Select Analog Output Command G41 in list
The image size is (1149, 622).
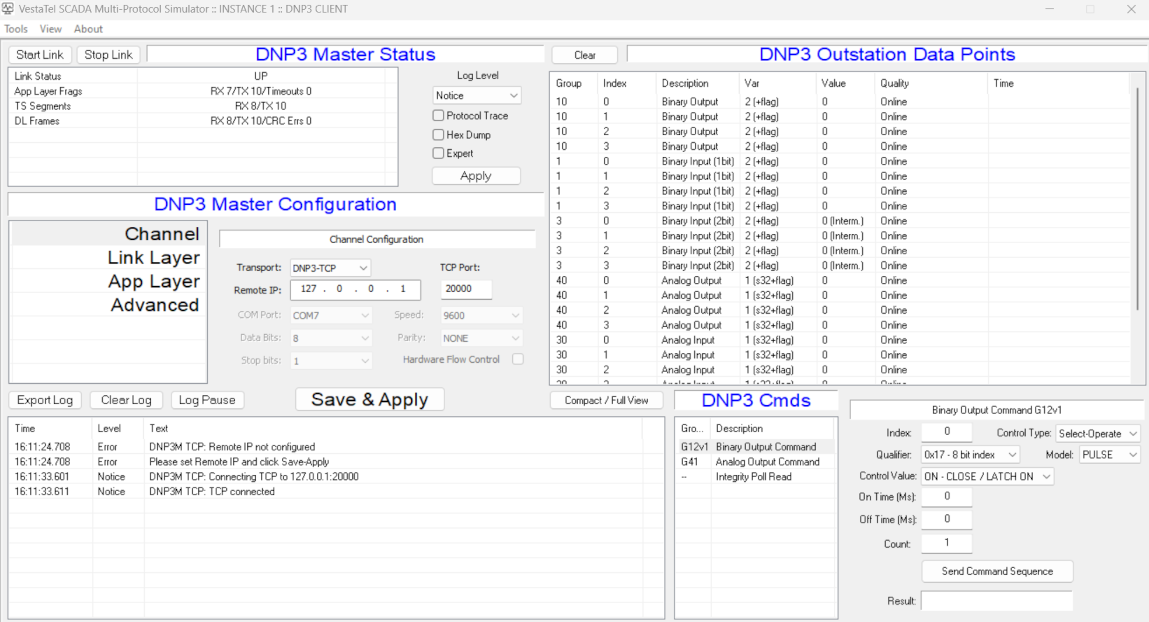tap(766, 462)
